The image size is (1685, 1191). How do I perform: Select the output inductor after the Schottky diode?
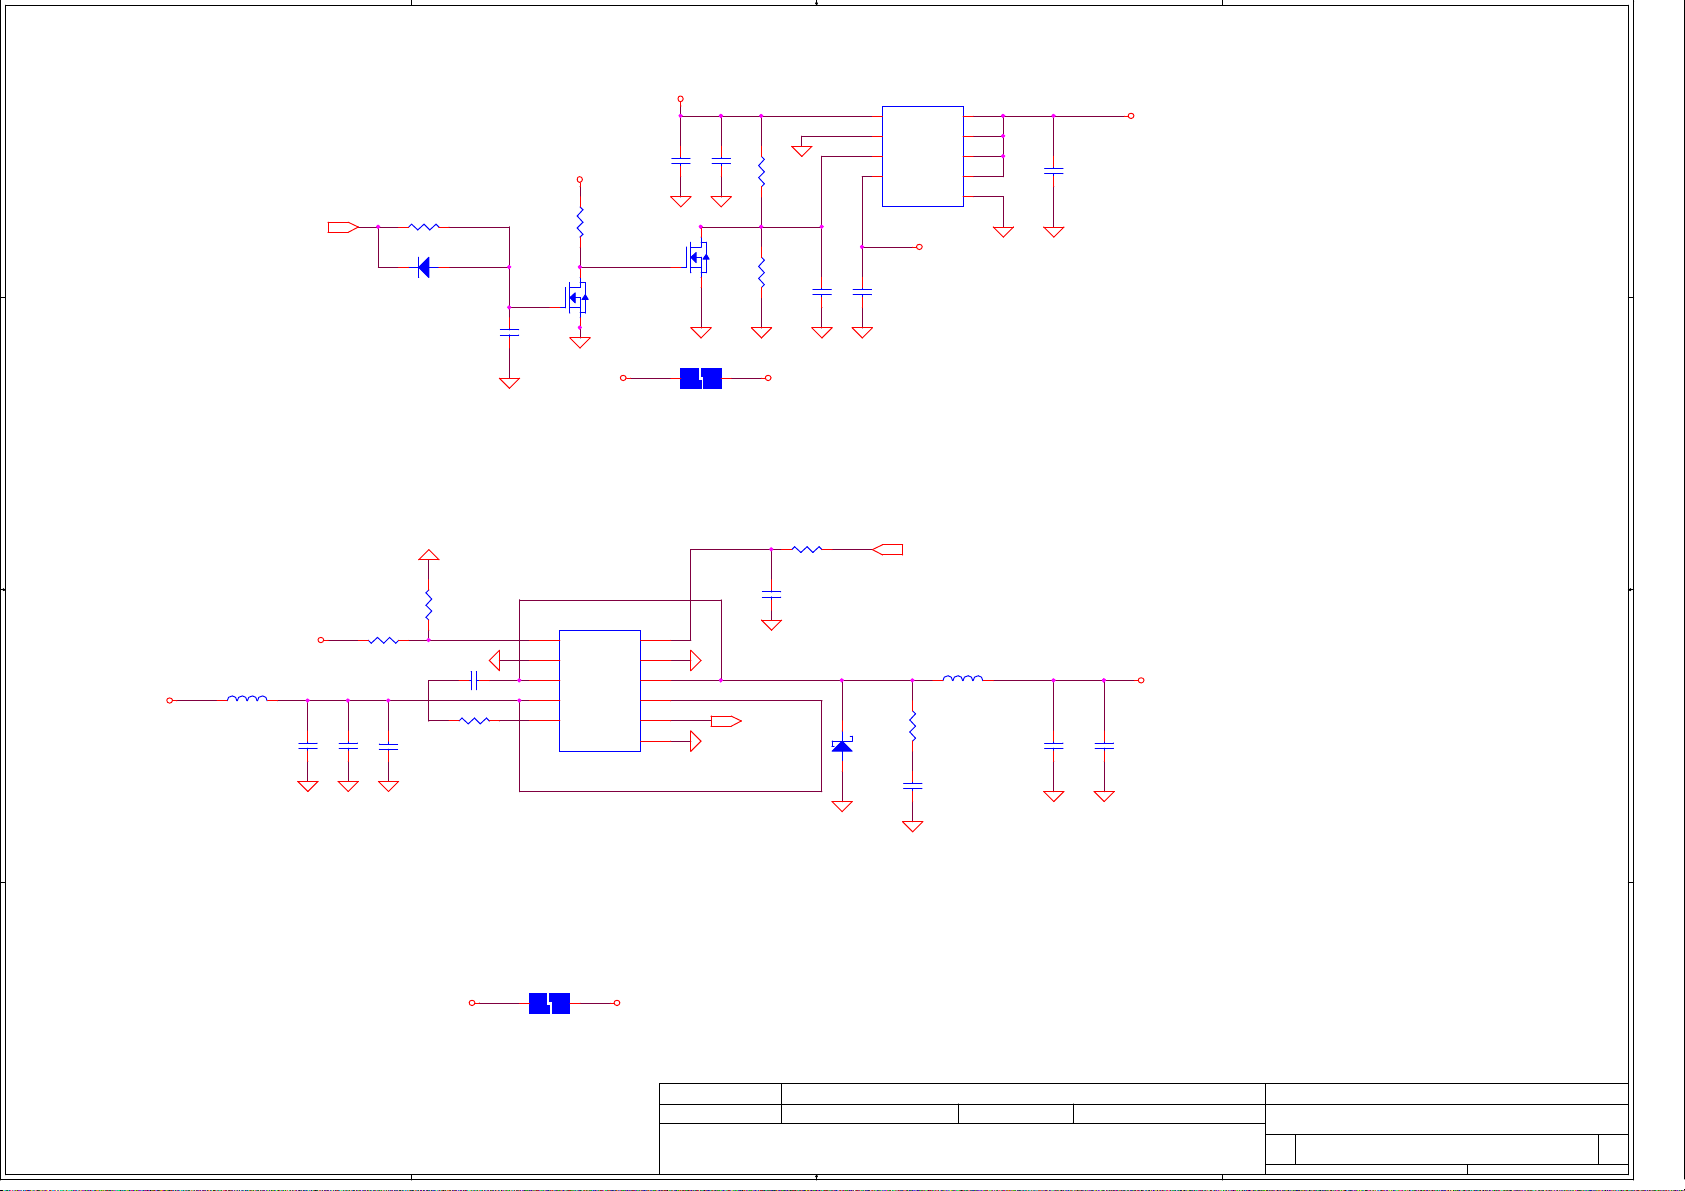pyautogui.click(x=962, y=678)
